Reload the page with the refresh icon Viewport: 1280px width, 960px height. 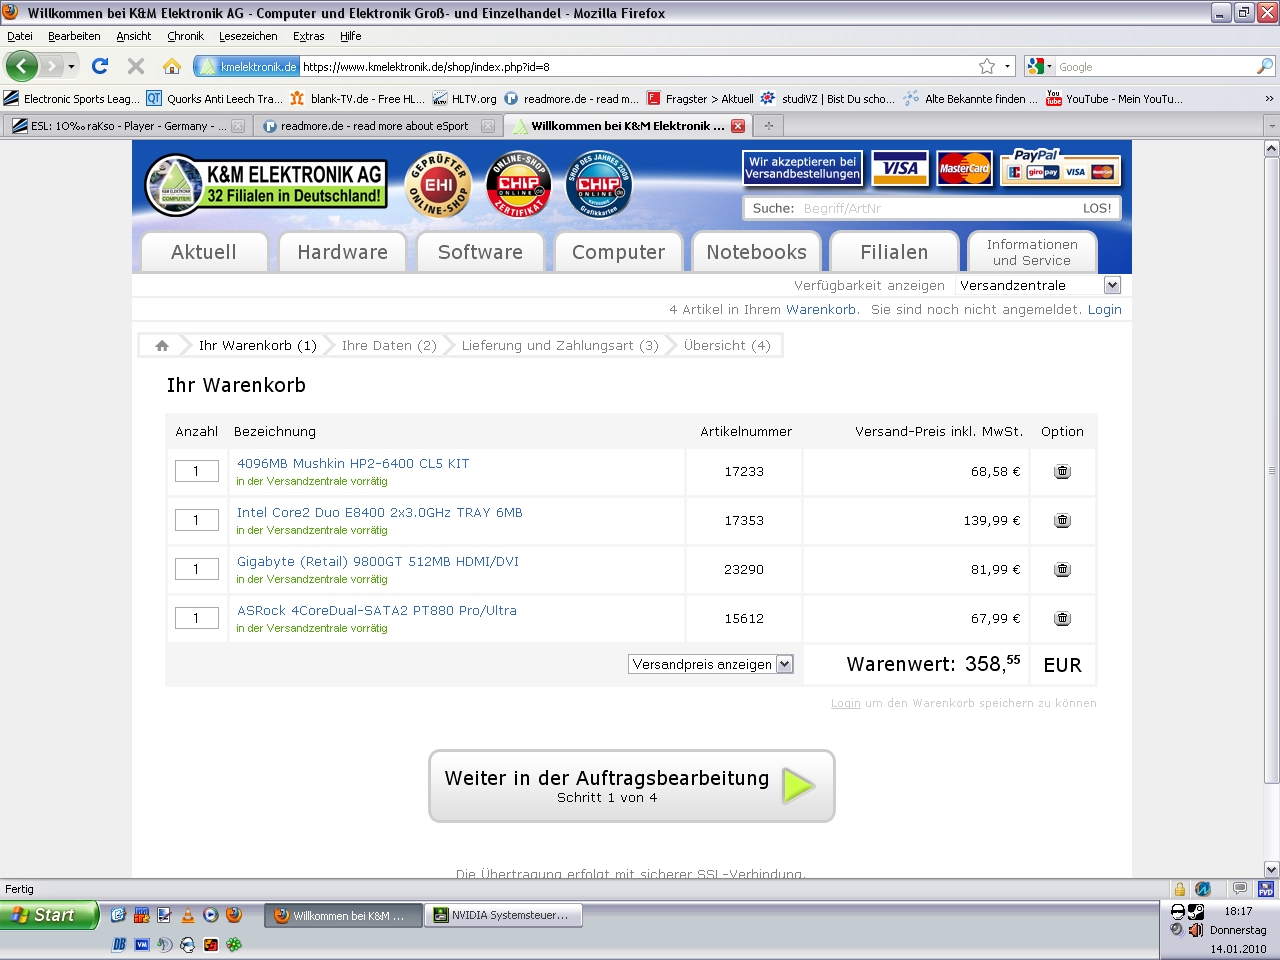100,66
